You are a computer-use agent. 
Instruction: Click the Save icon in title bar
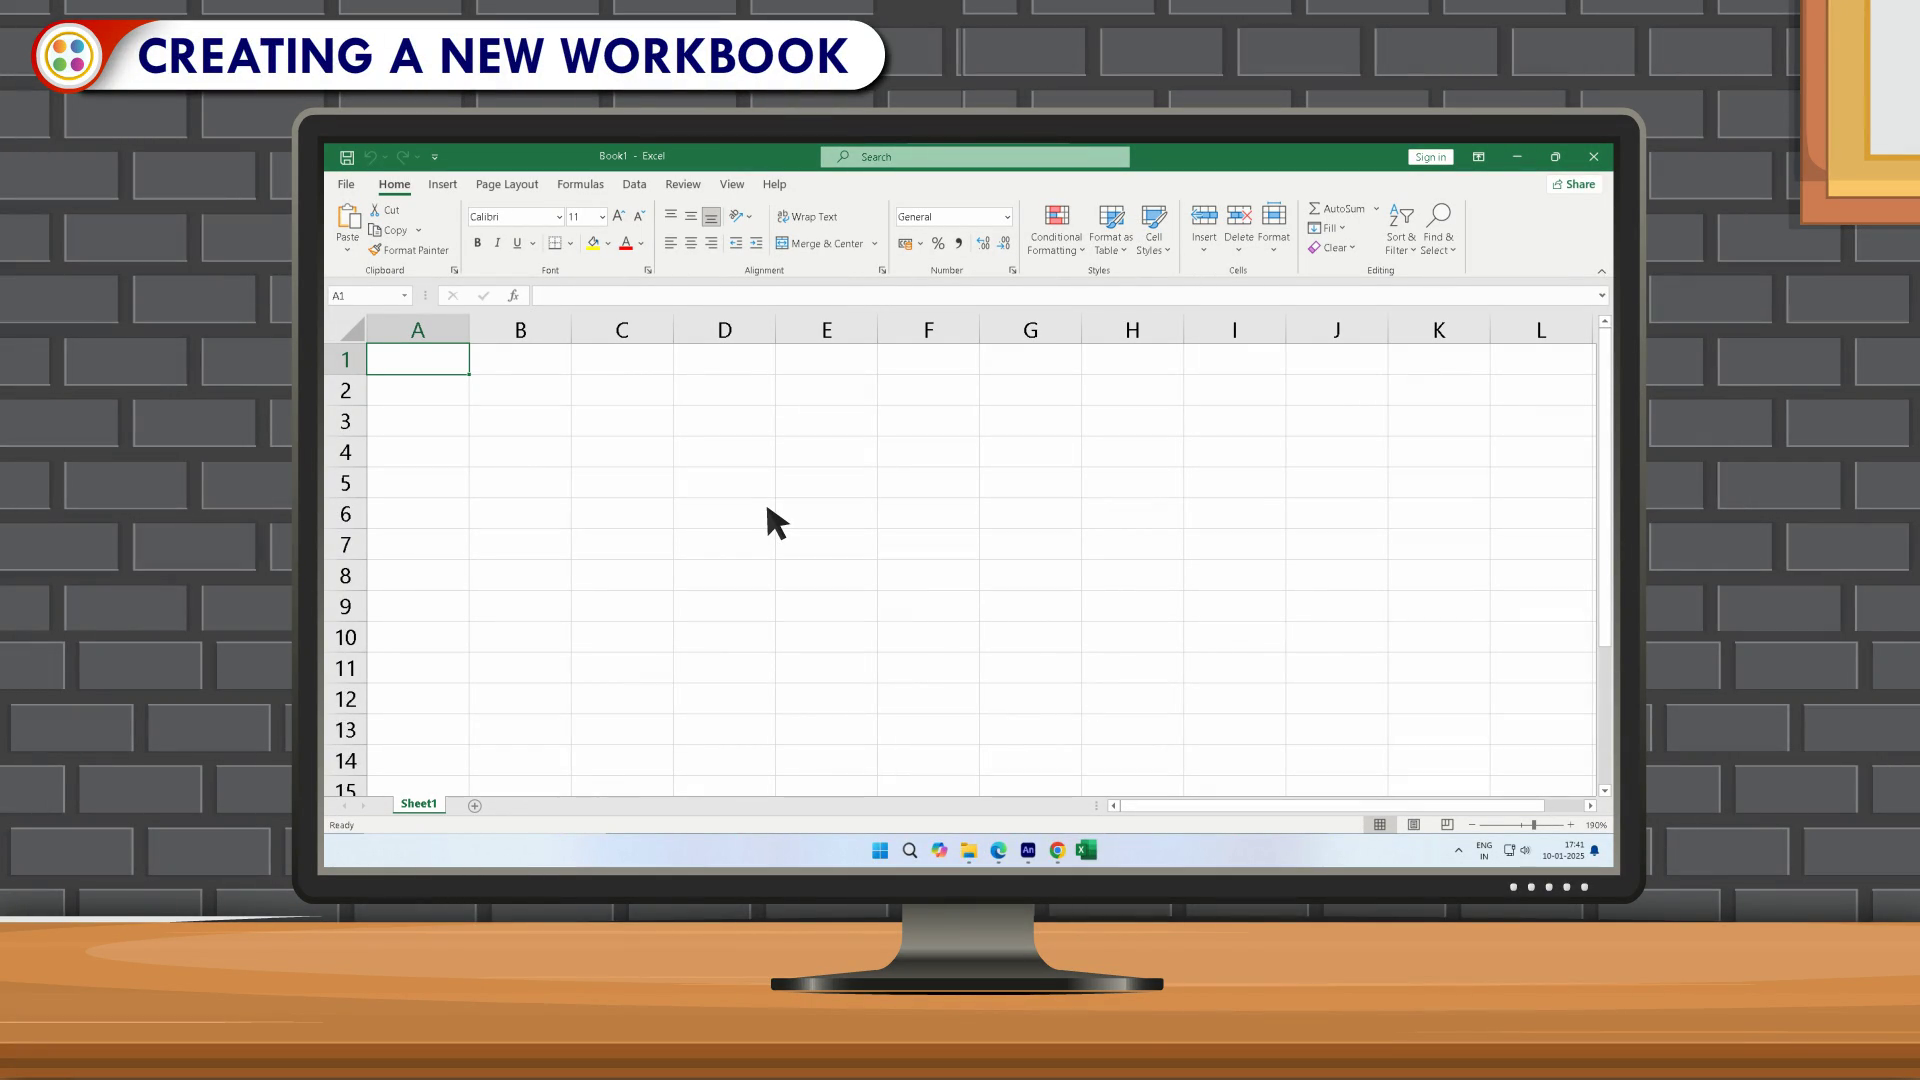[347, 157]
